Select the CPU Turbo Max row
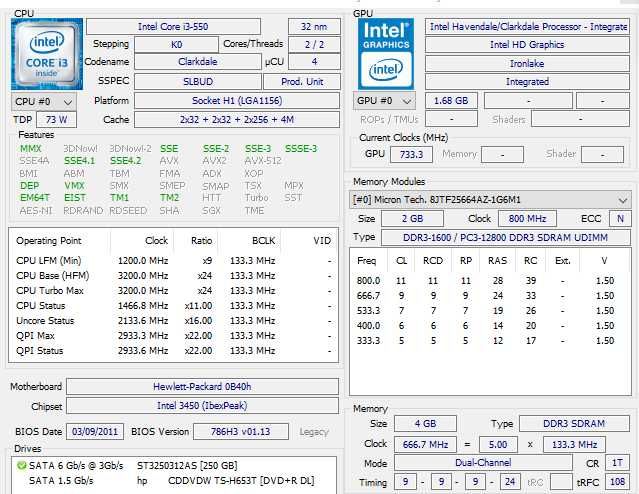This screenshot has height=494, width=639. (x=174, y=291)
